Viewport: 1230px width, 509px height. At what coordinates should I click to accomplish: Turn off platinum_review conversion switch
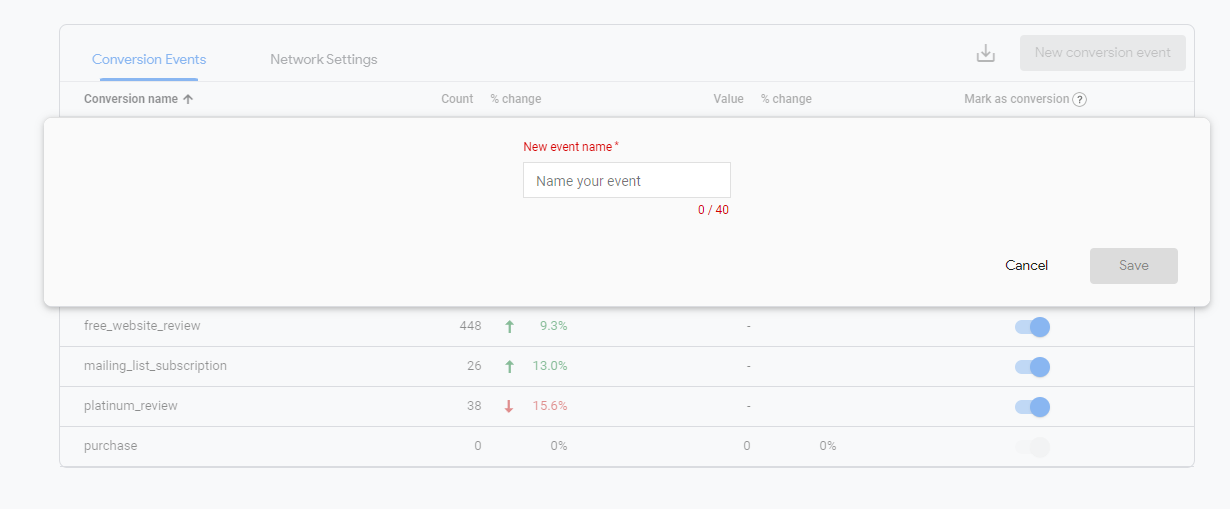(1032, 407)
